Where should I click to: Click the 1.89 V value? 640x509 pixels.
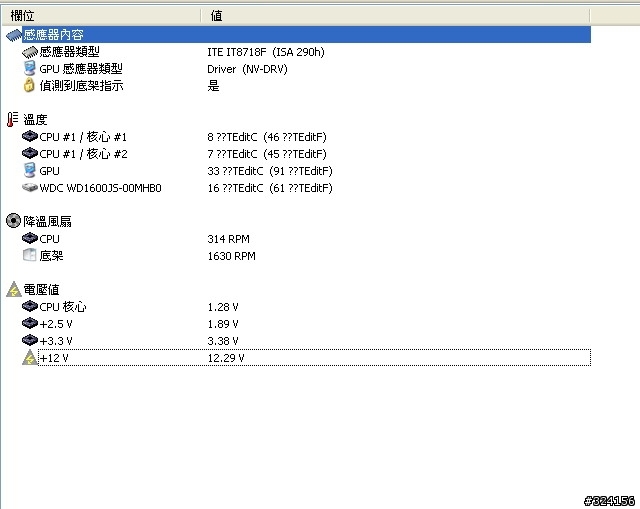coord(223,324)
